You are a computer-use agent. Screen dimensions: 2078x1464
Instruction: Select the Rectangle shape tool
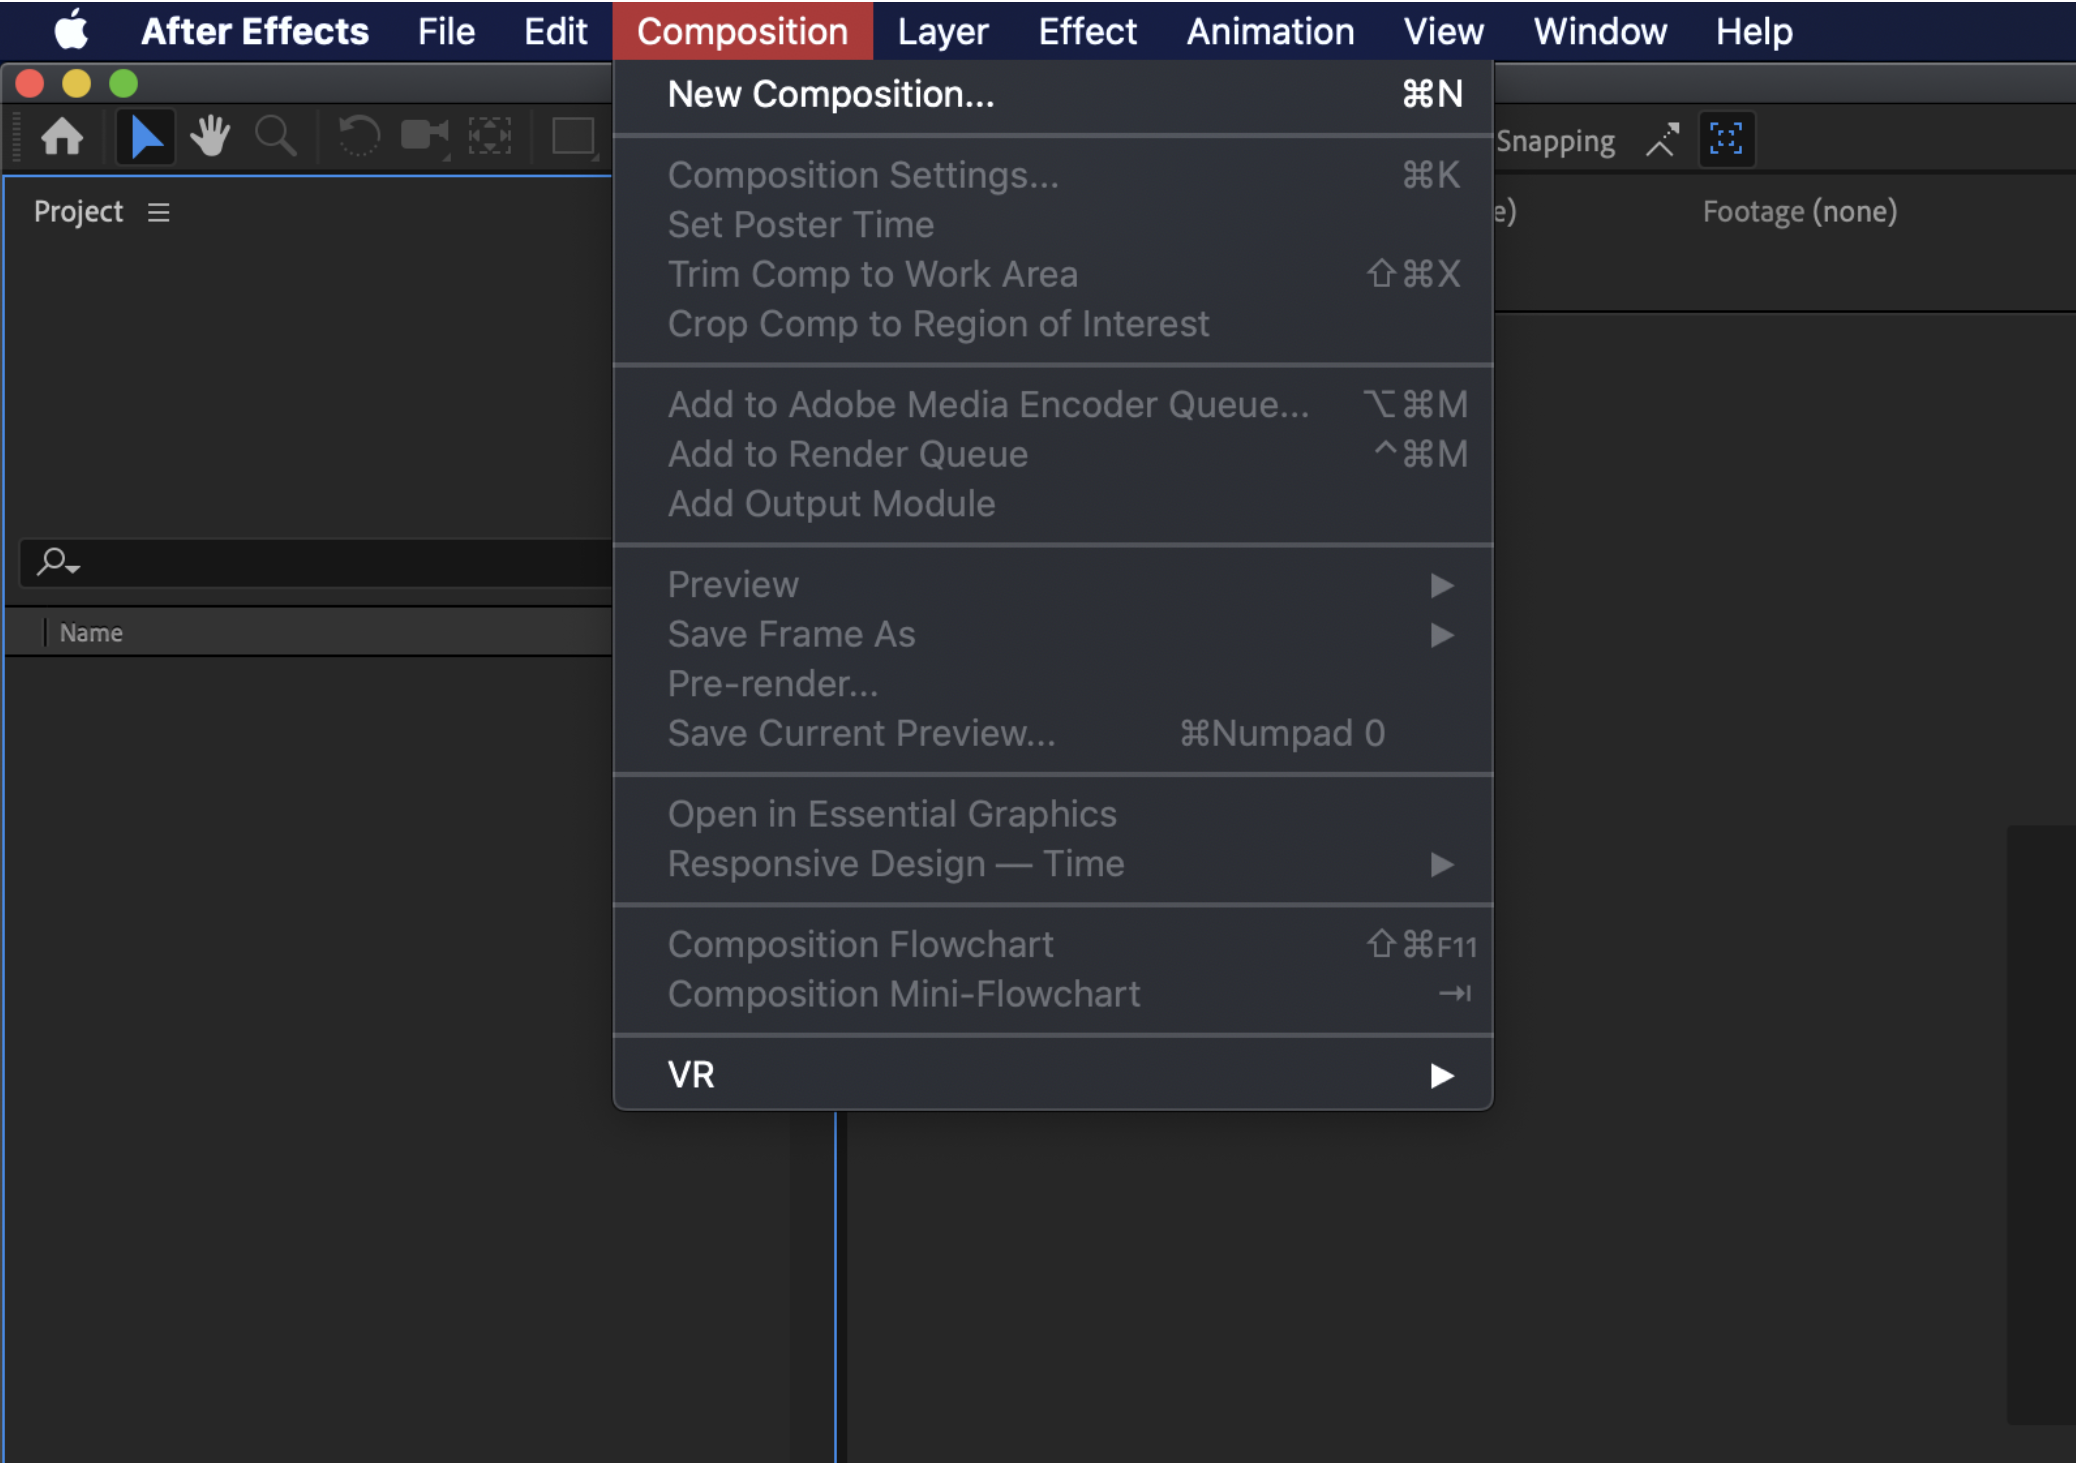(574, 137)
